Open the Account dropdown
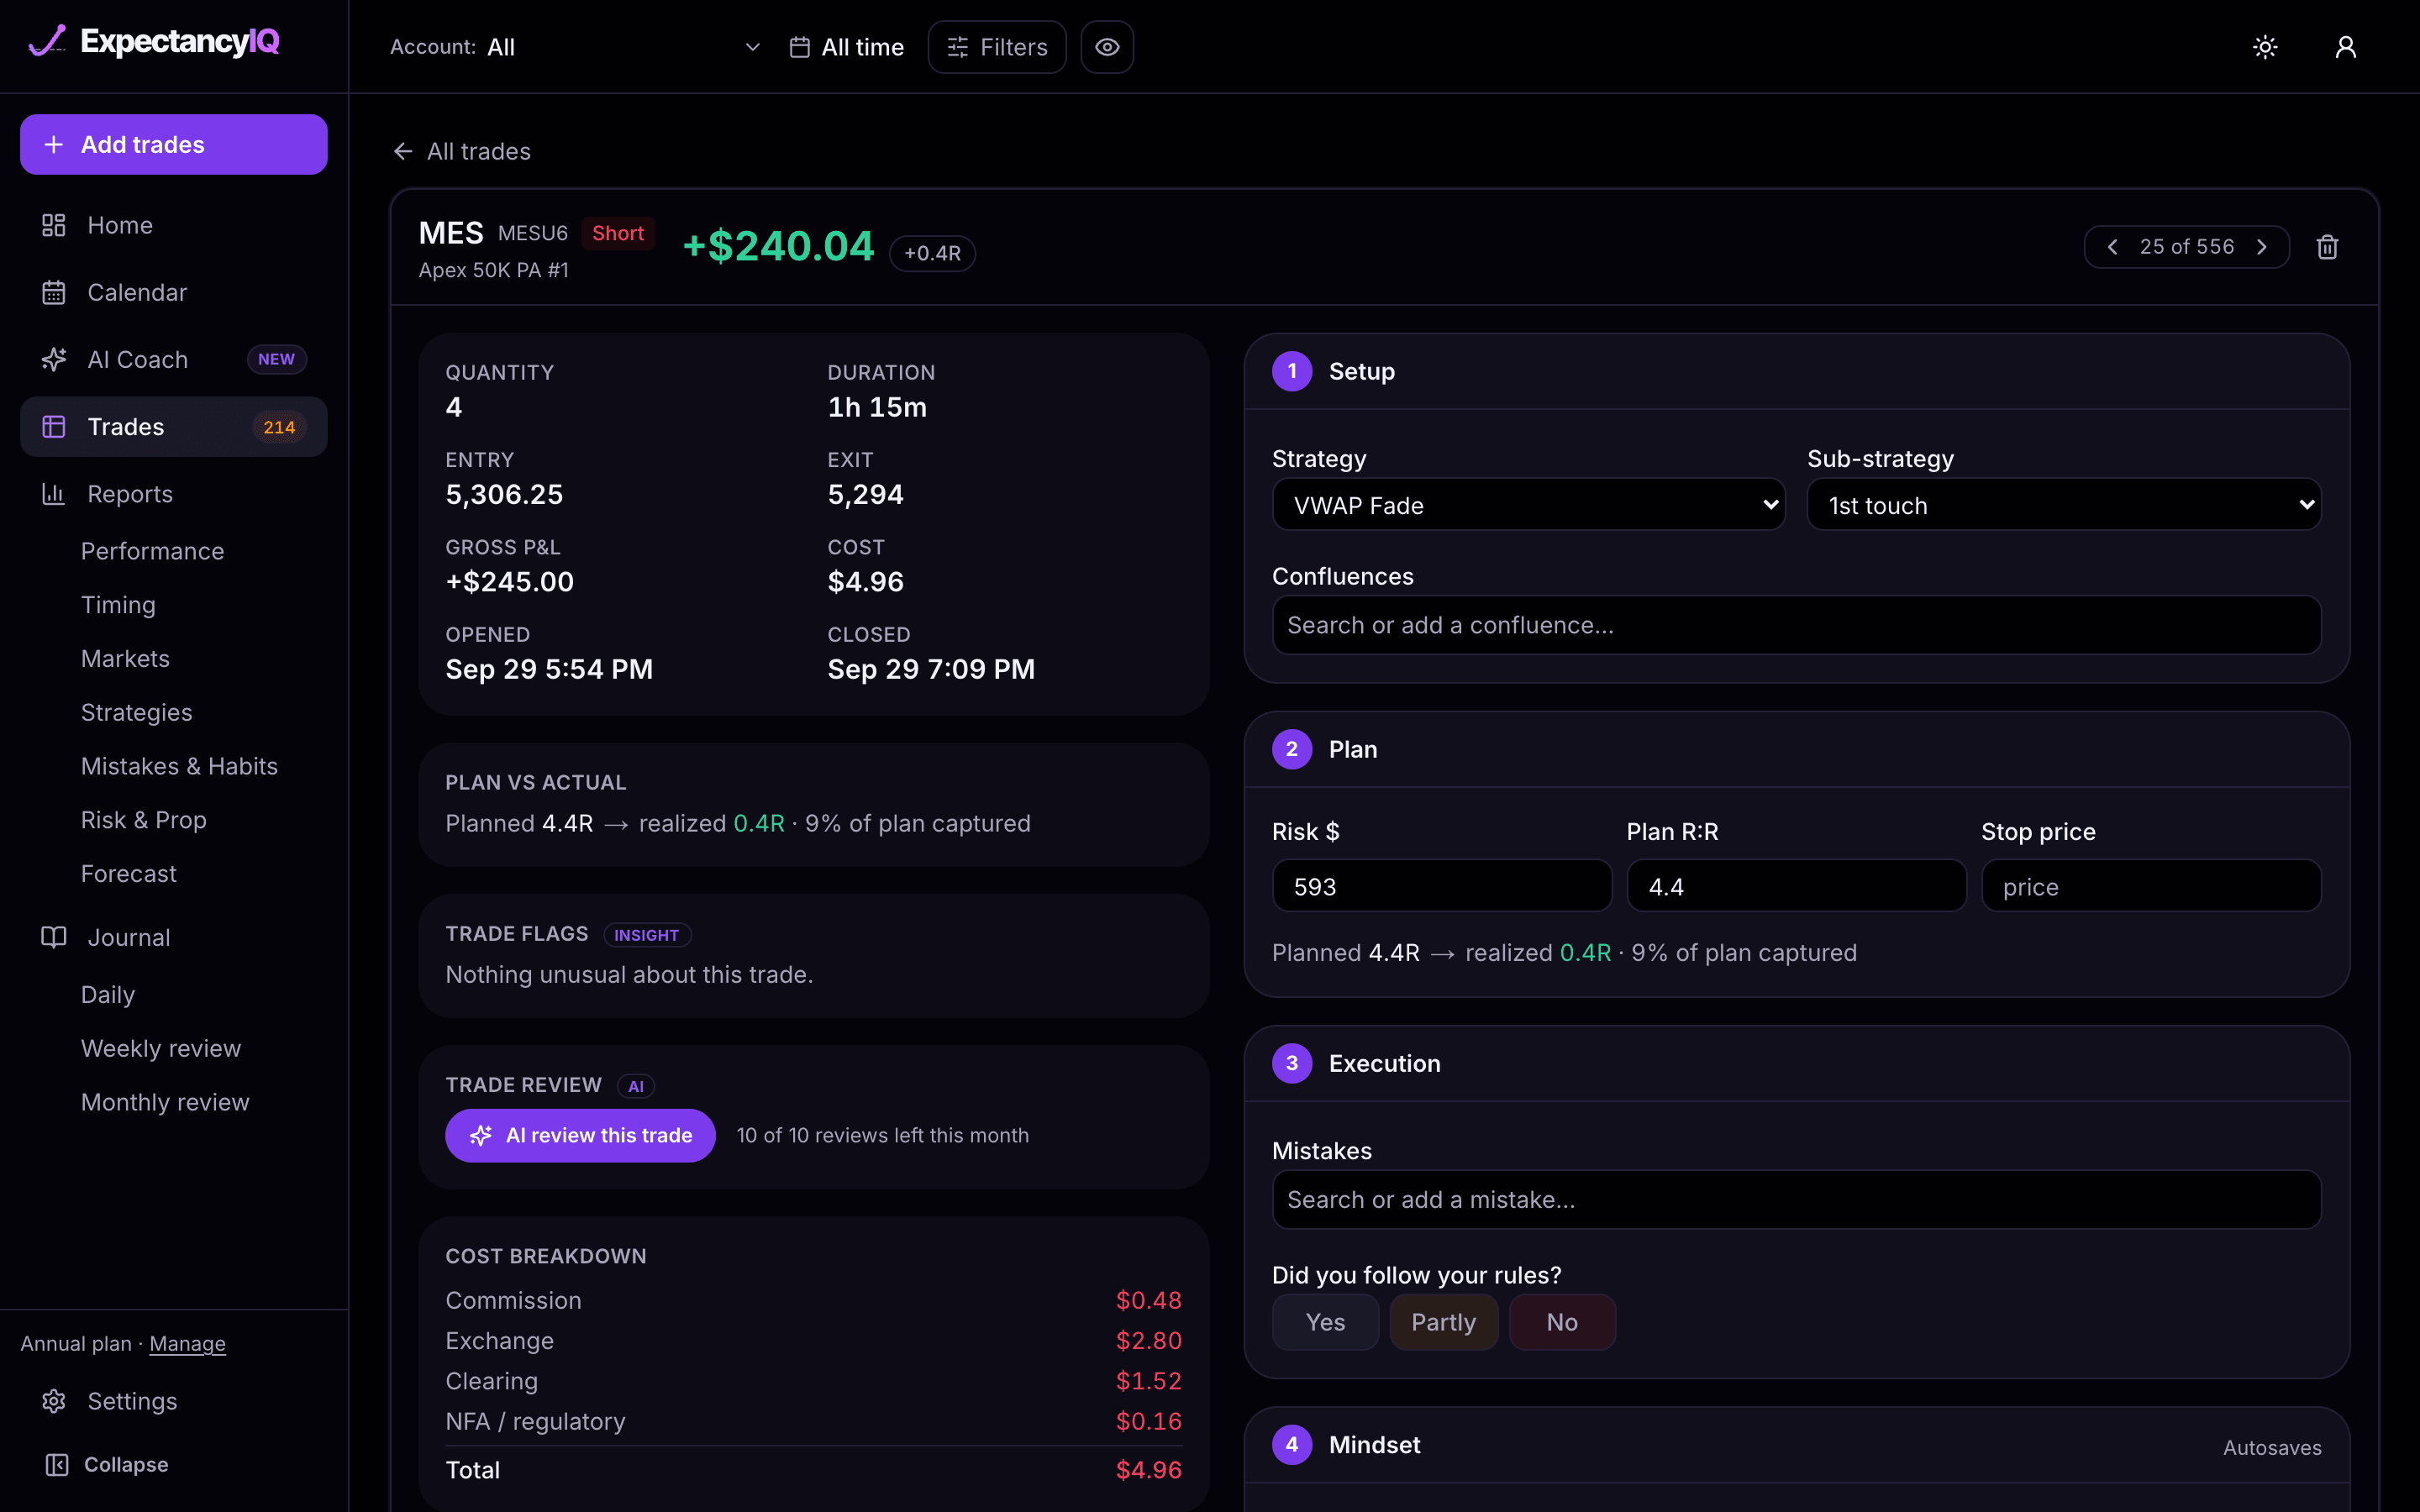 tap(576, 47)
